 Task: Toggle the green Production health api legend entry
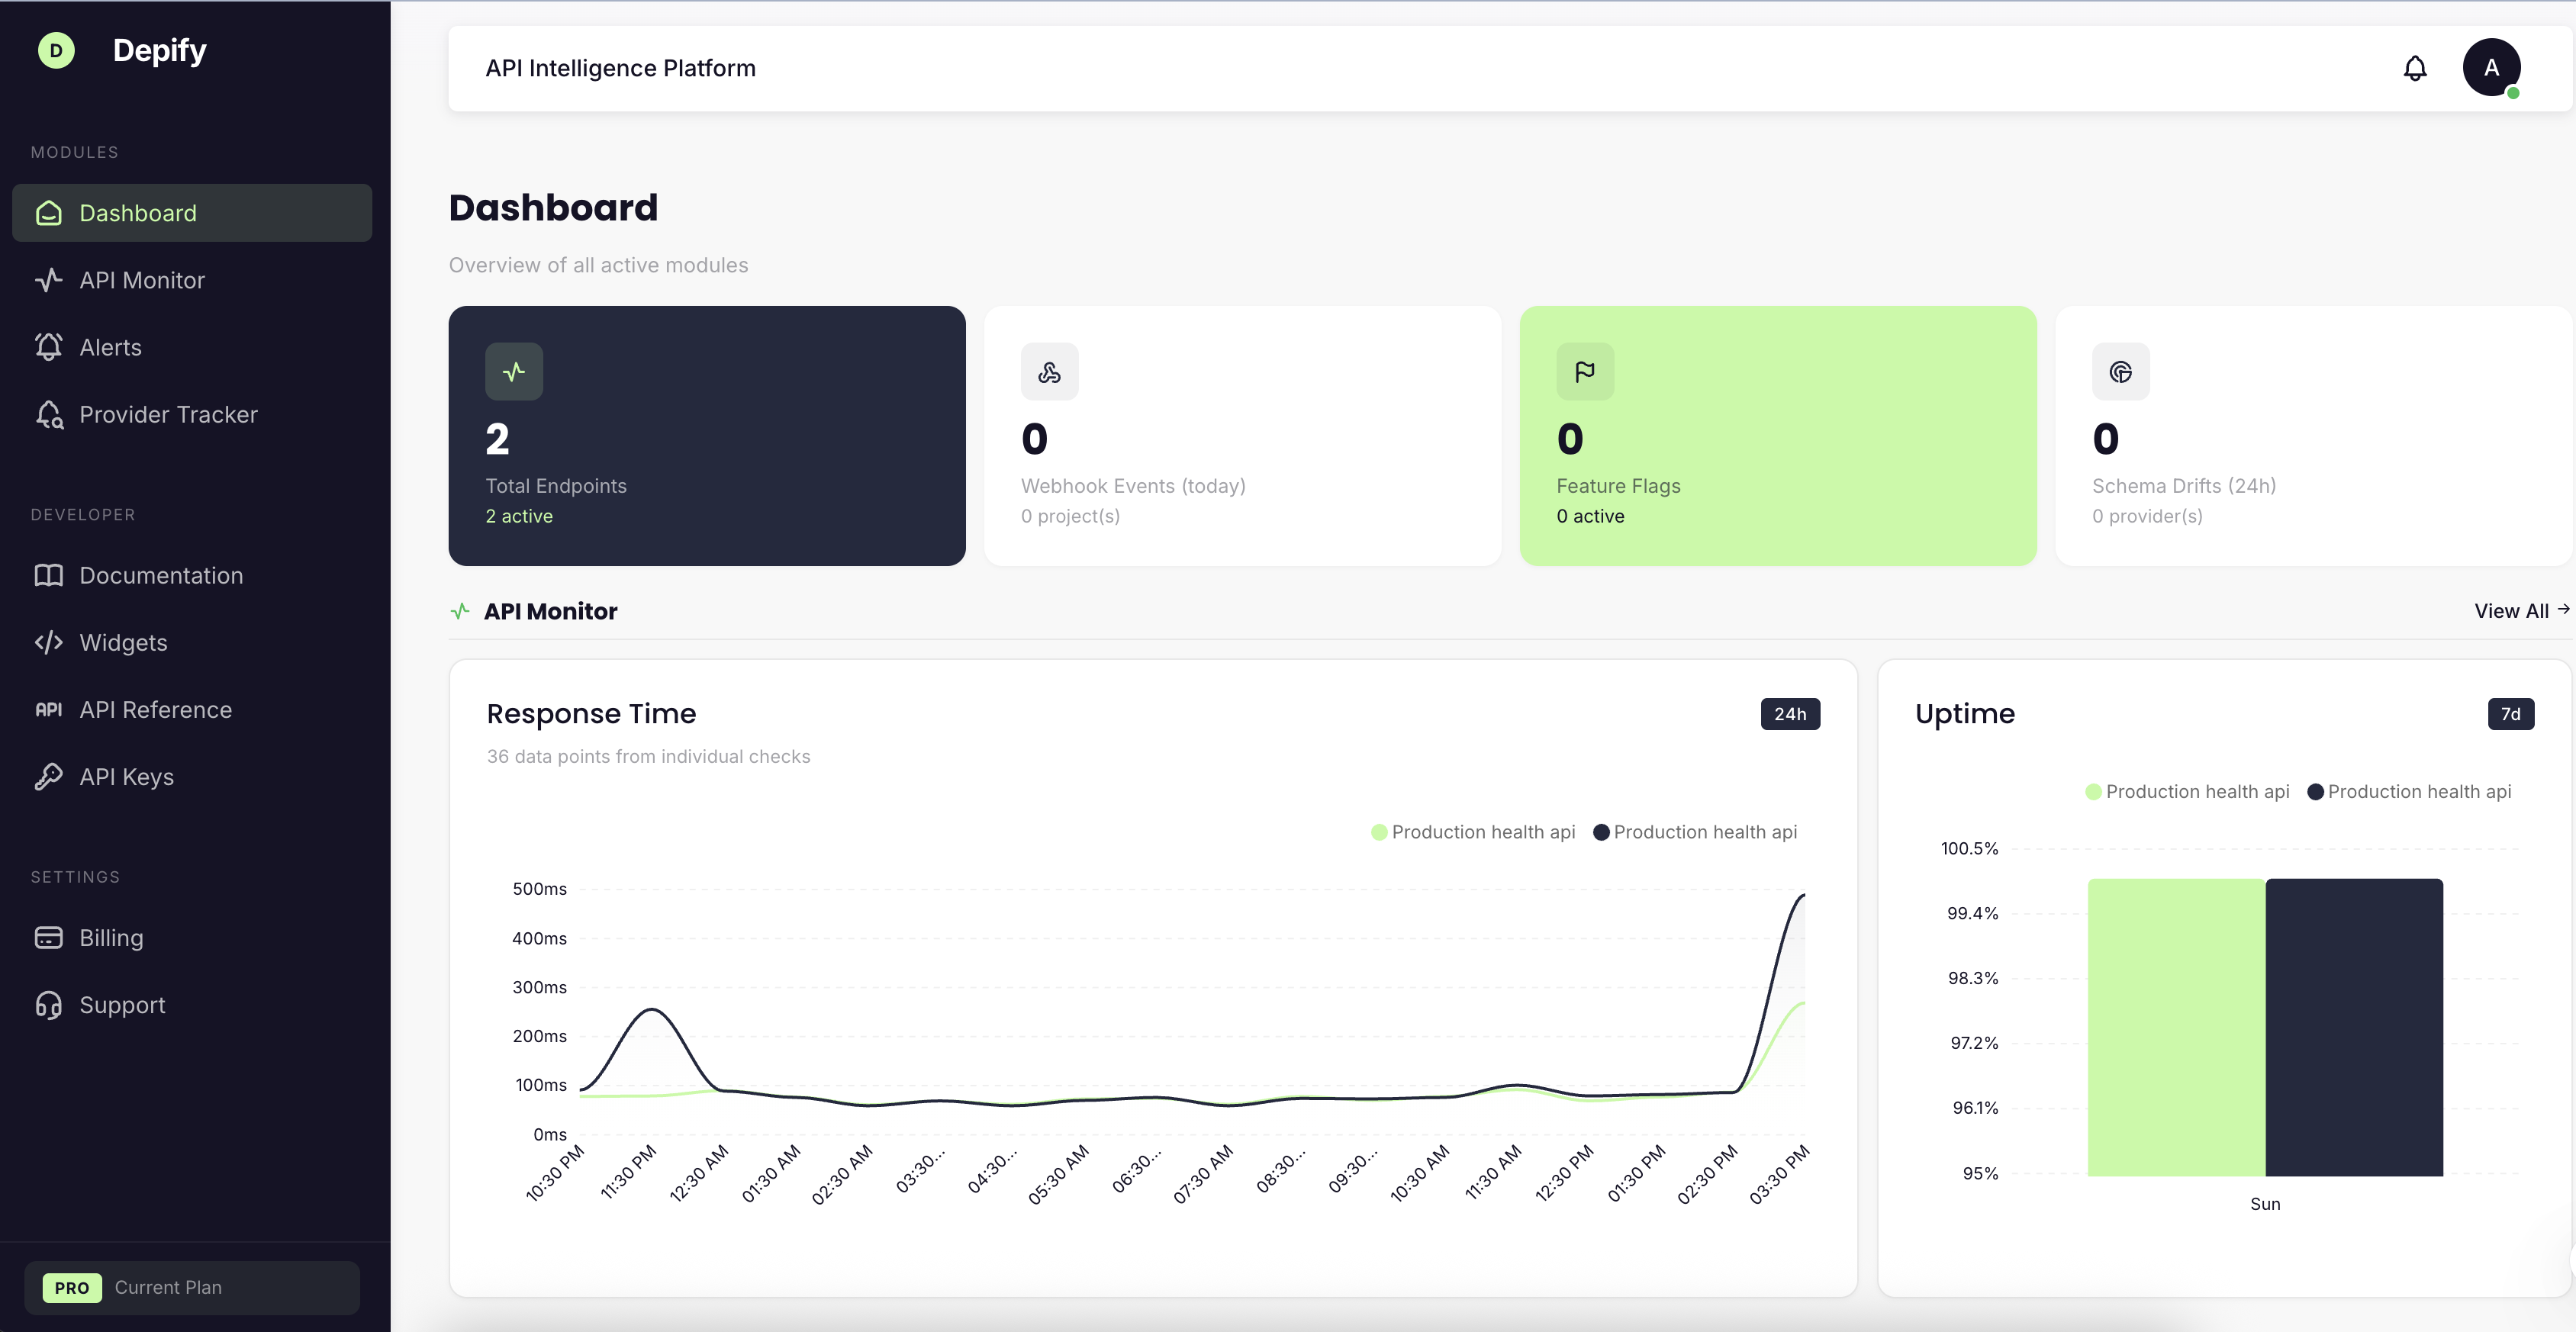click(x=1471, y=831)
